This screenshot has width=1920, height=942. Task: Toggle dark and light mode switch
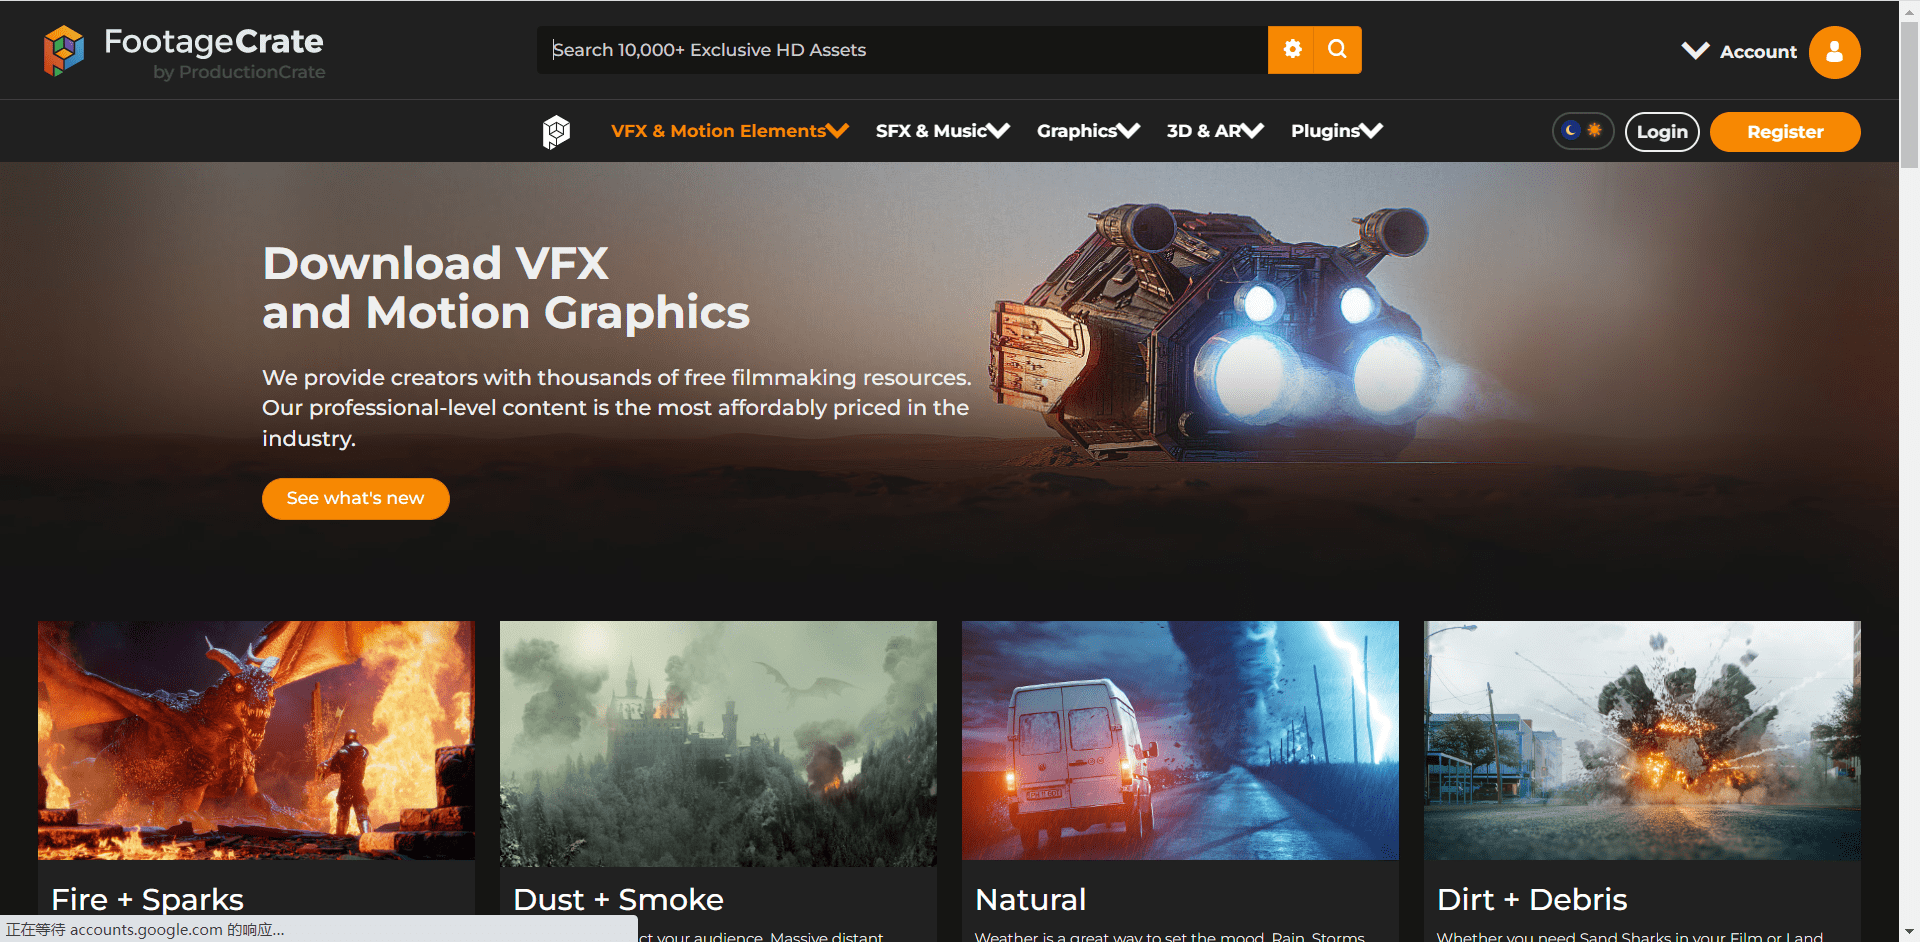pos(1583,131)
